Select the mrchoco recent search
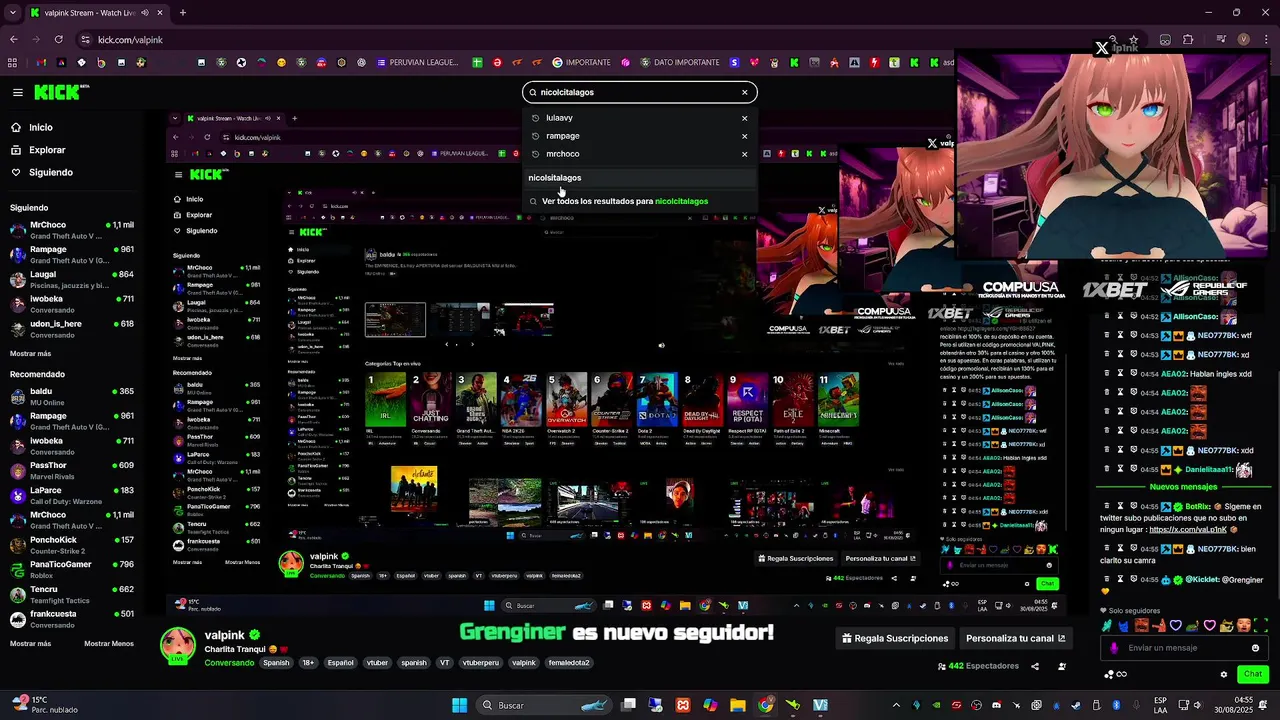Image resolution: width=1280 pixels, height=720 pixels. [563, 154]
